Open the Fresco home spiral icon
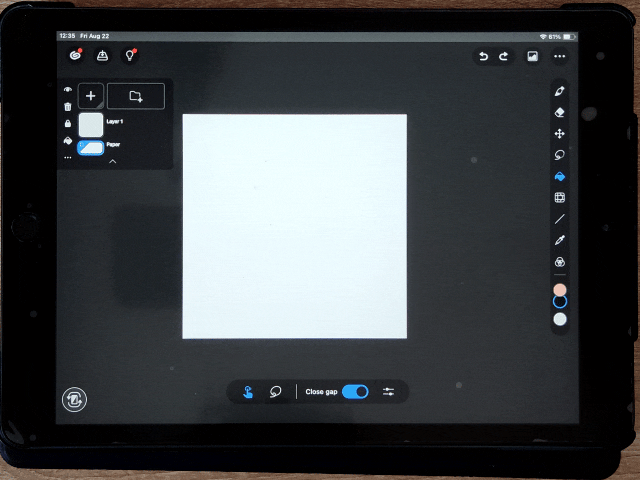This screenshot has width=640, height=480. point(75,55)
